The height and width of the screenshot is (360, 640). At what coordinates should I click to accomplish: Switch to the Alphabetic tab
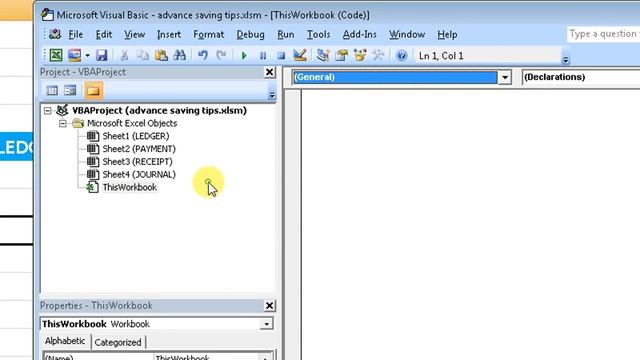[x=65, y=341]
